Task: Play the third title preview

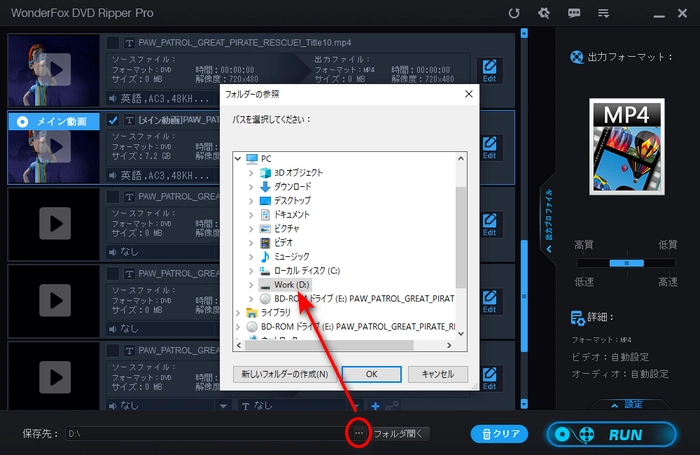Action: (x=55, y=223)
